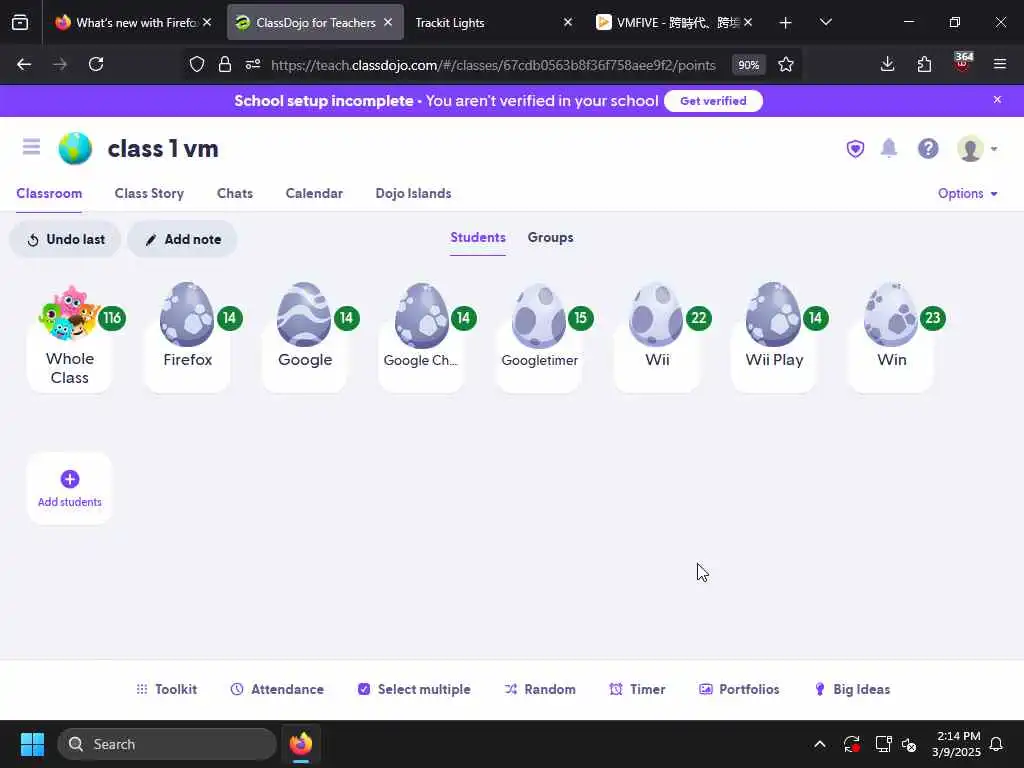Open the Firefox extensions puzzle icon
The width and height of the screenshot is (1024, 768).
[924, 64]
